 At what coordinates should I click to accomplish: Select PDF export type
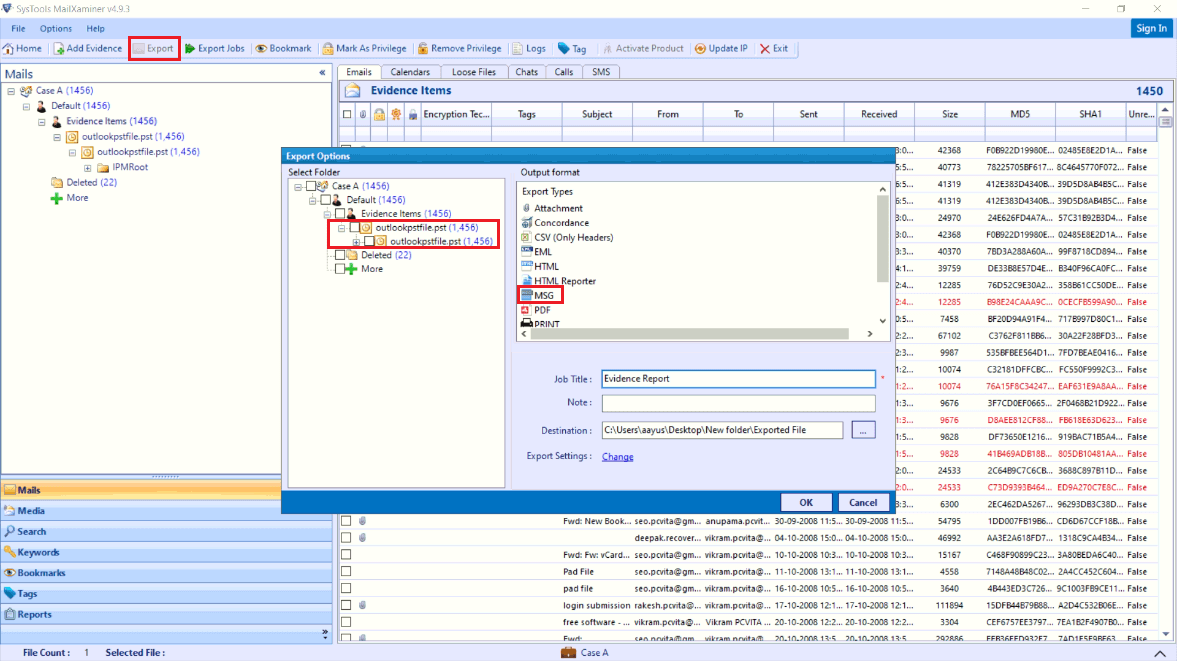click(x=542, y=310)
